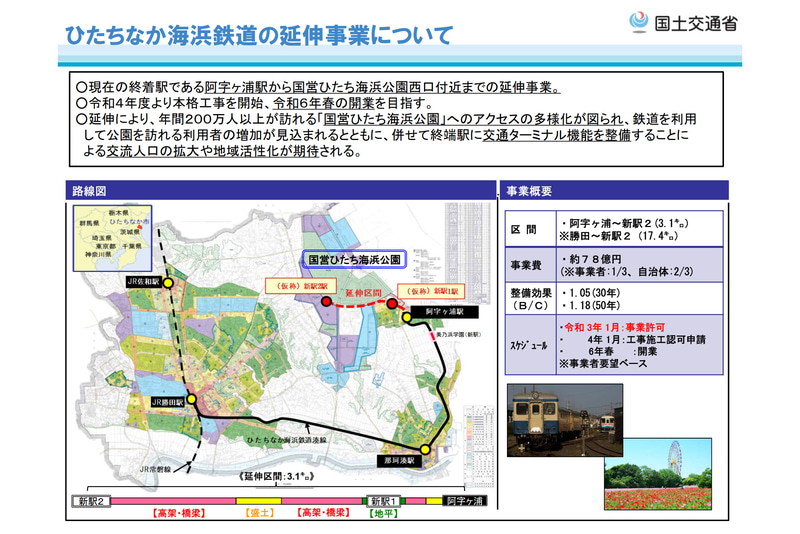This screenshot has height=534, width=800.
Task: Click the yellow station marker at 那珂湊駅
Action: 424,450
